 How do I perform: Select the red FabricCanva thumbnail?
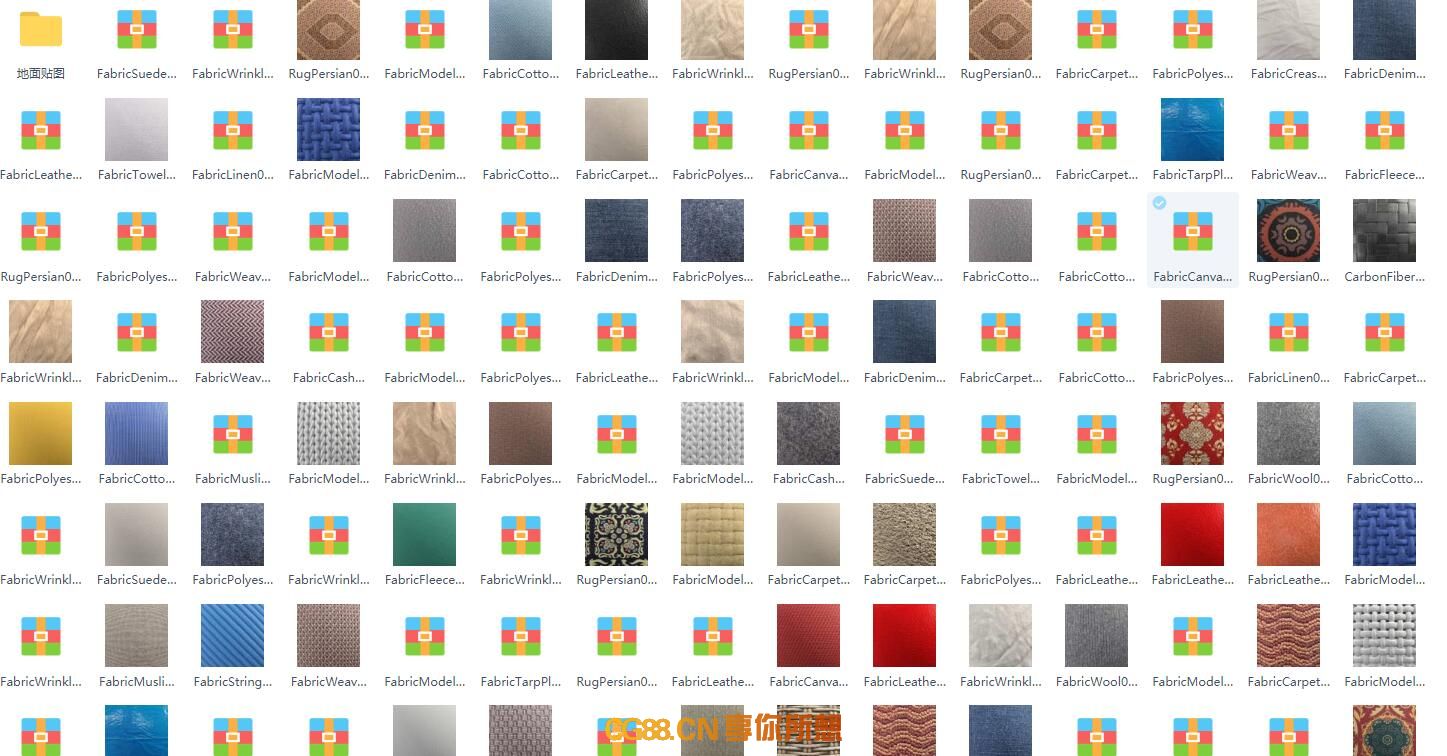808,635
